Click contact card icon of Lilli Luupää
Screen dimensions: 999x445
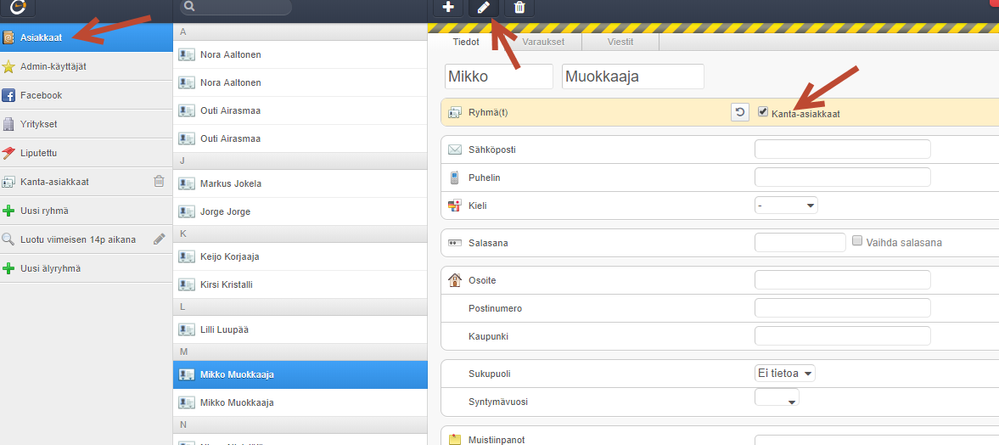point(187,330)
